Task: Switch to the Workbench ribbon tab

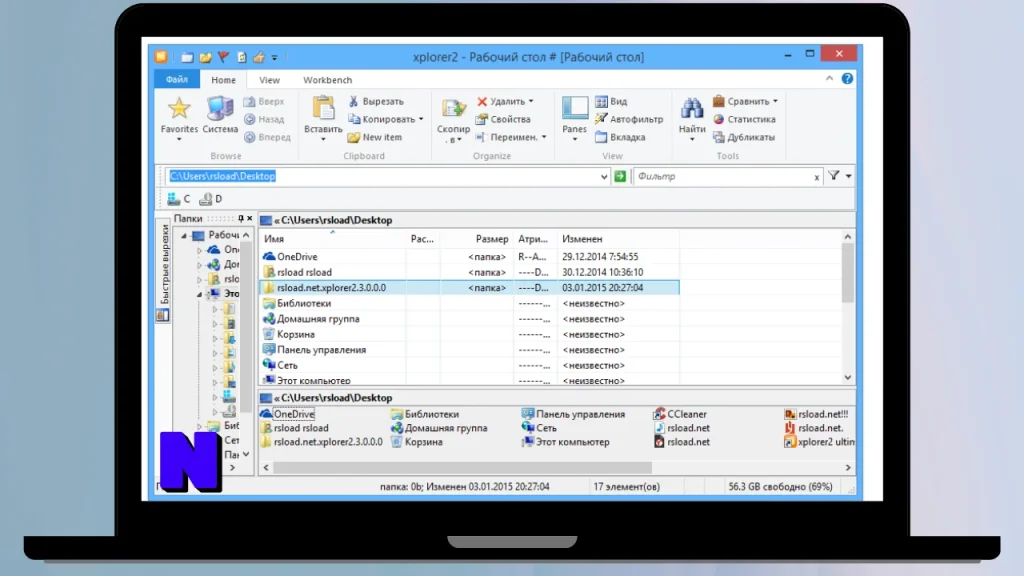Action: tap(327, 80)
